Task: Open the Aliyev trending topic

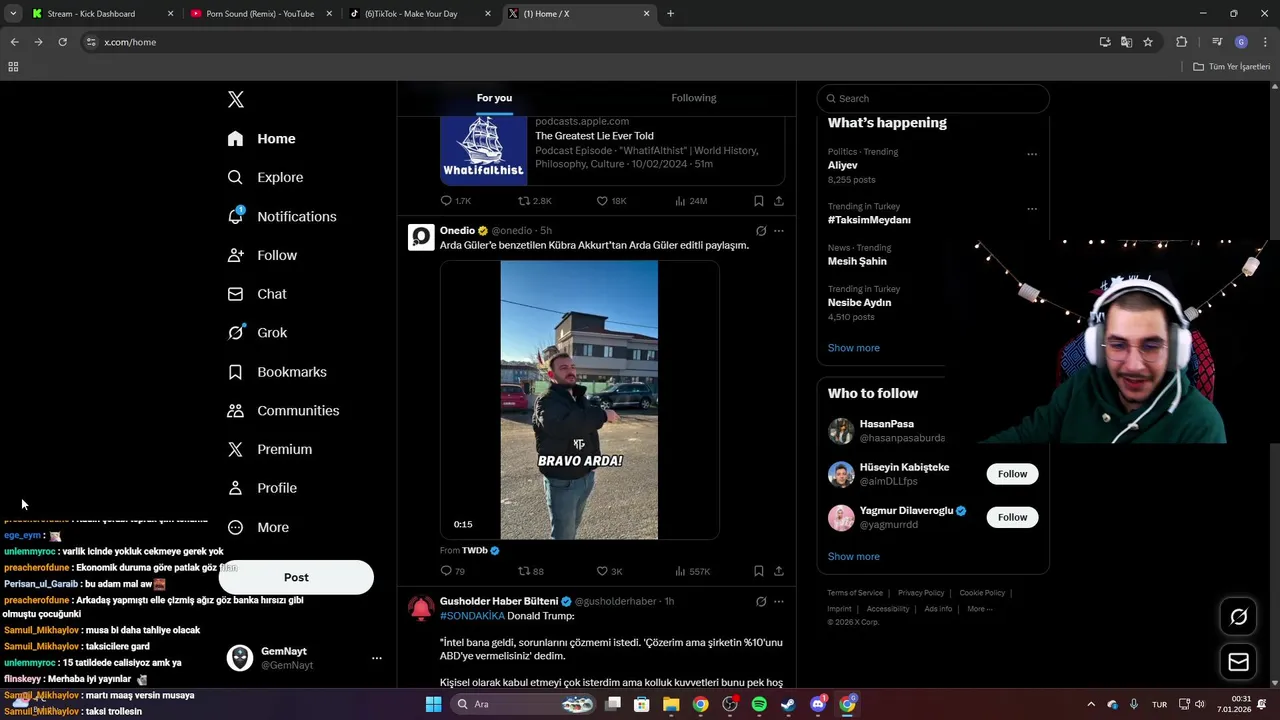Action: click(843, 165)
